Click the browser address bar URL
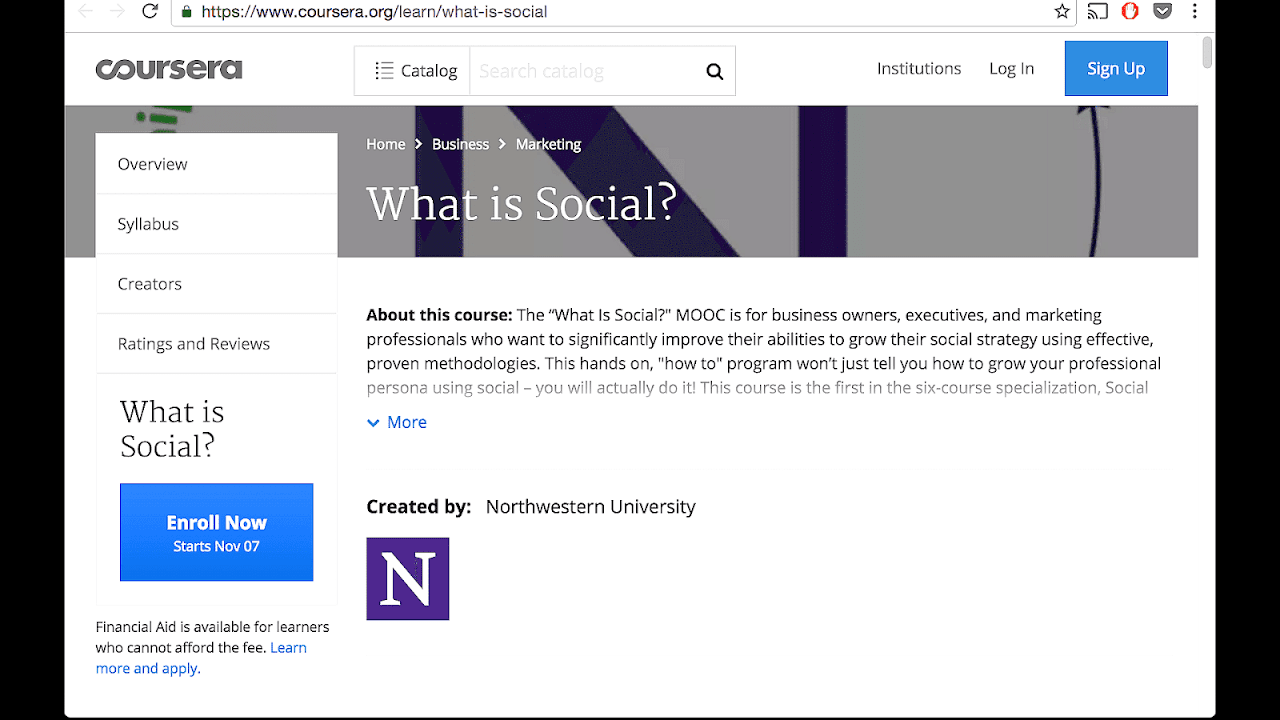 (374, 12)
